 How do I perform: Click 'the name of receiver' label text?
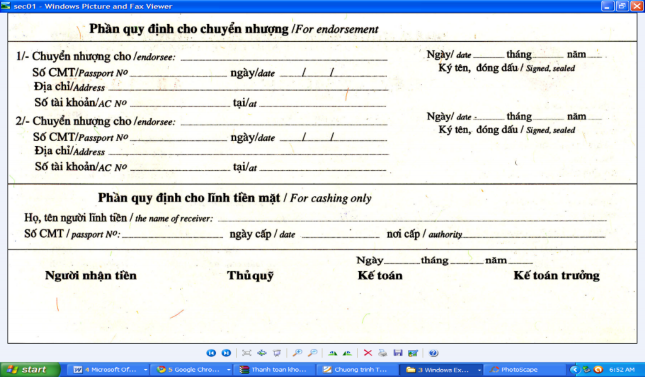tap(174, 219)
